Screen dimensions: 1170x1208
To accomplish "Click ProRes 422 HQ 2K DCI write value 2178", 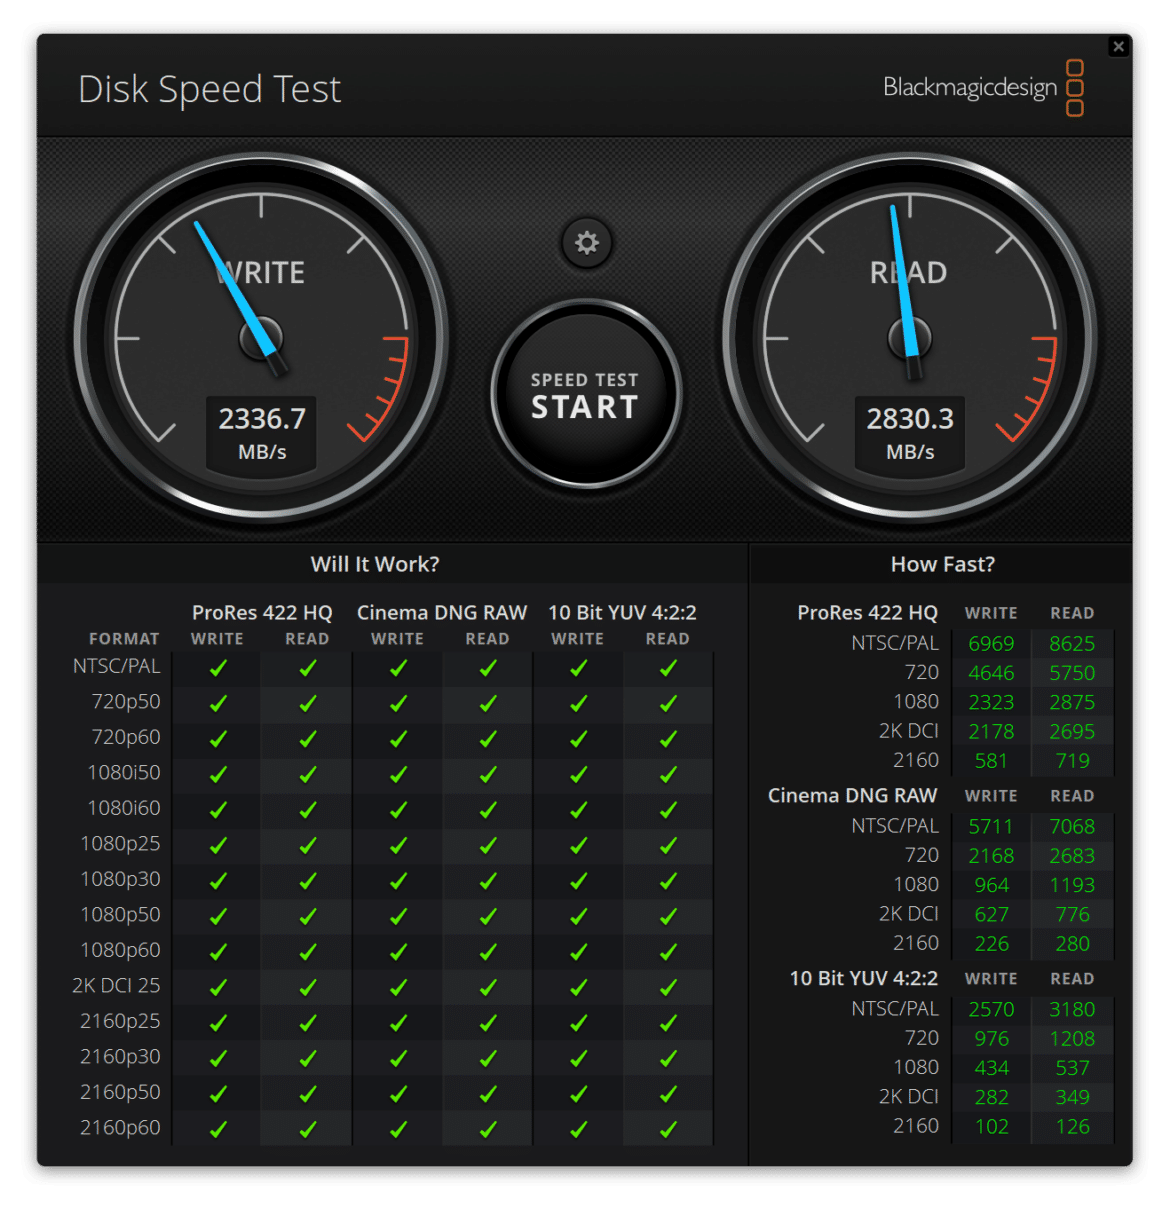I will tap(991, 731).
